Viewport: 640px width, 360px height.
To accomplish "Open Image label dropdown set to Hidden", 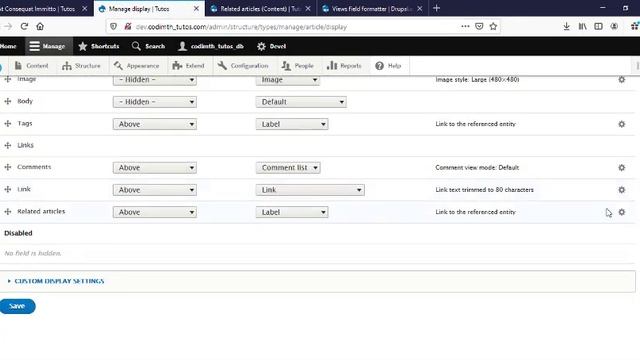I will pyautogui.click(x=155, y=80).
